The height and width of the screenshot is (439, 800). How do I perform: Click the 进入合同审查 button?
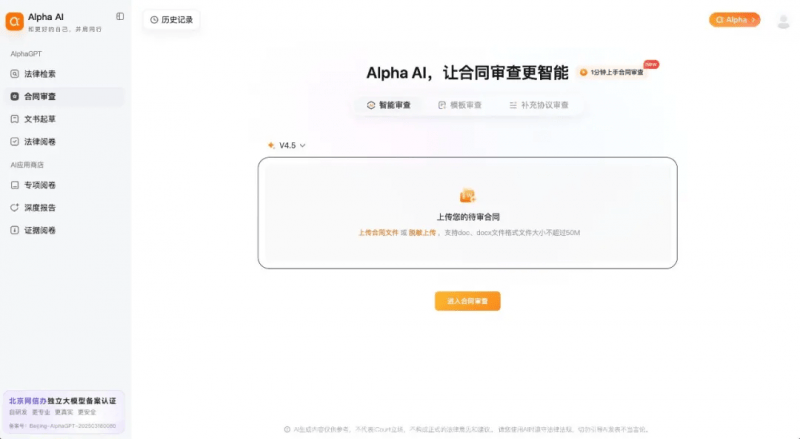click(x=467, y=301)
